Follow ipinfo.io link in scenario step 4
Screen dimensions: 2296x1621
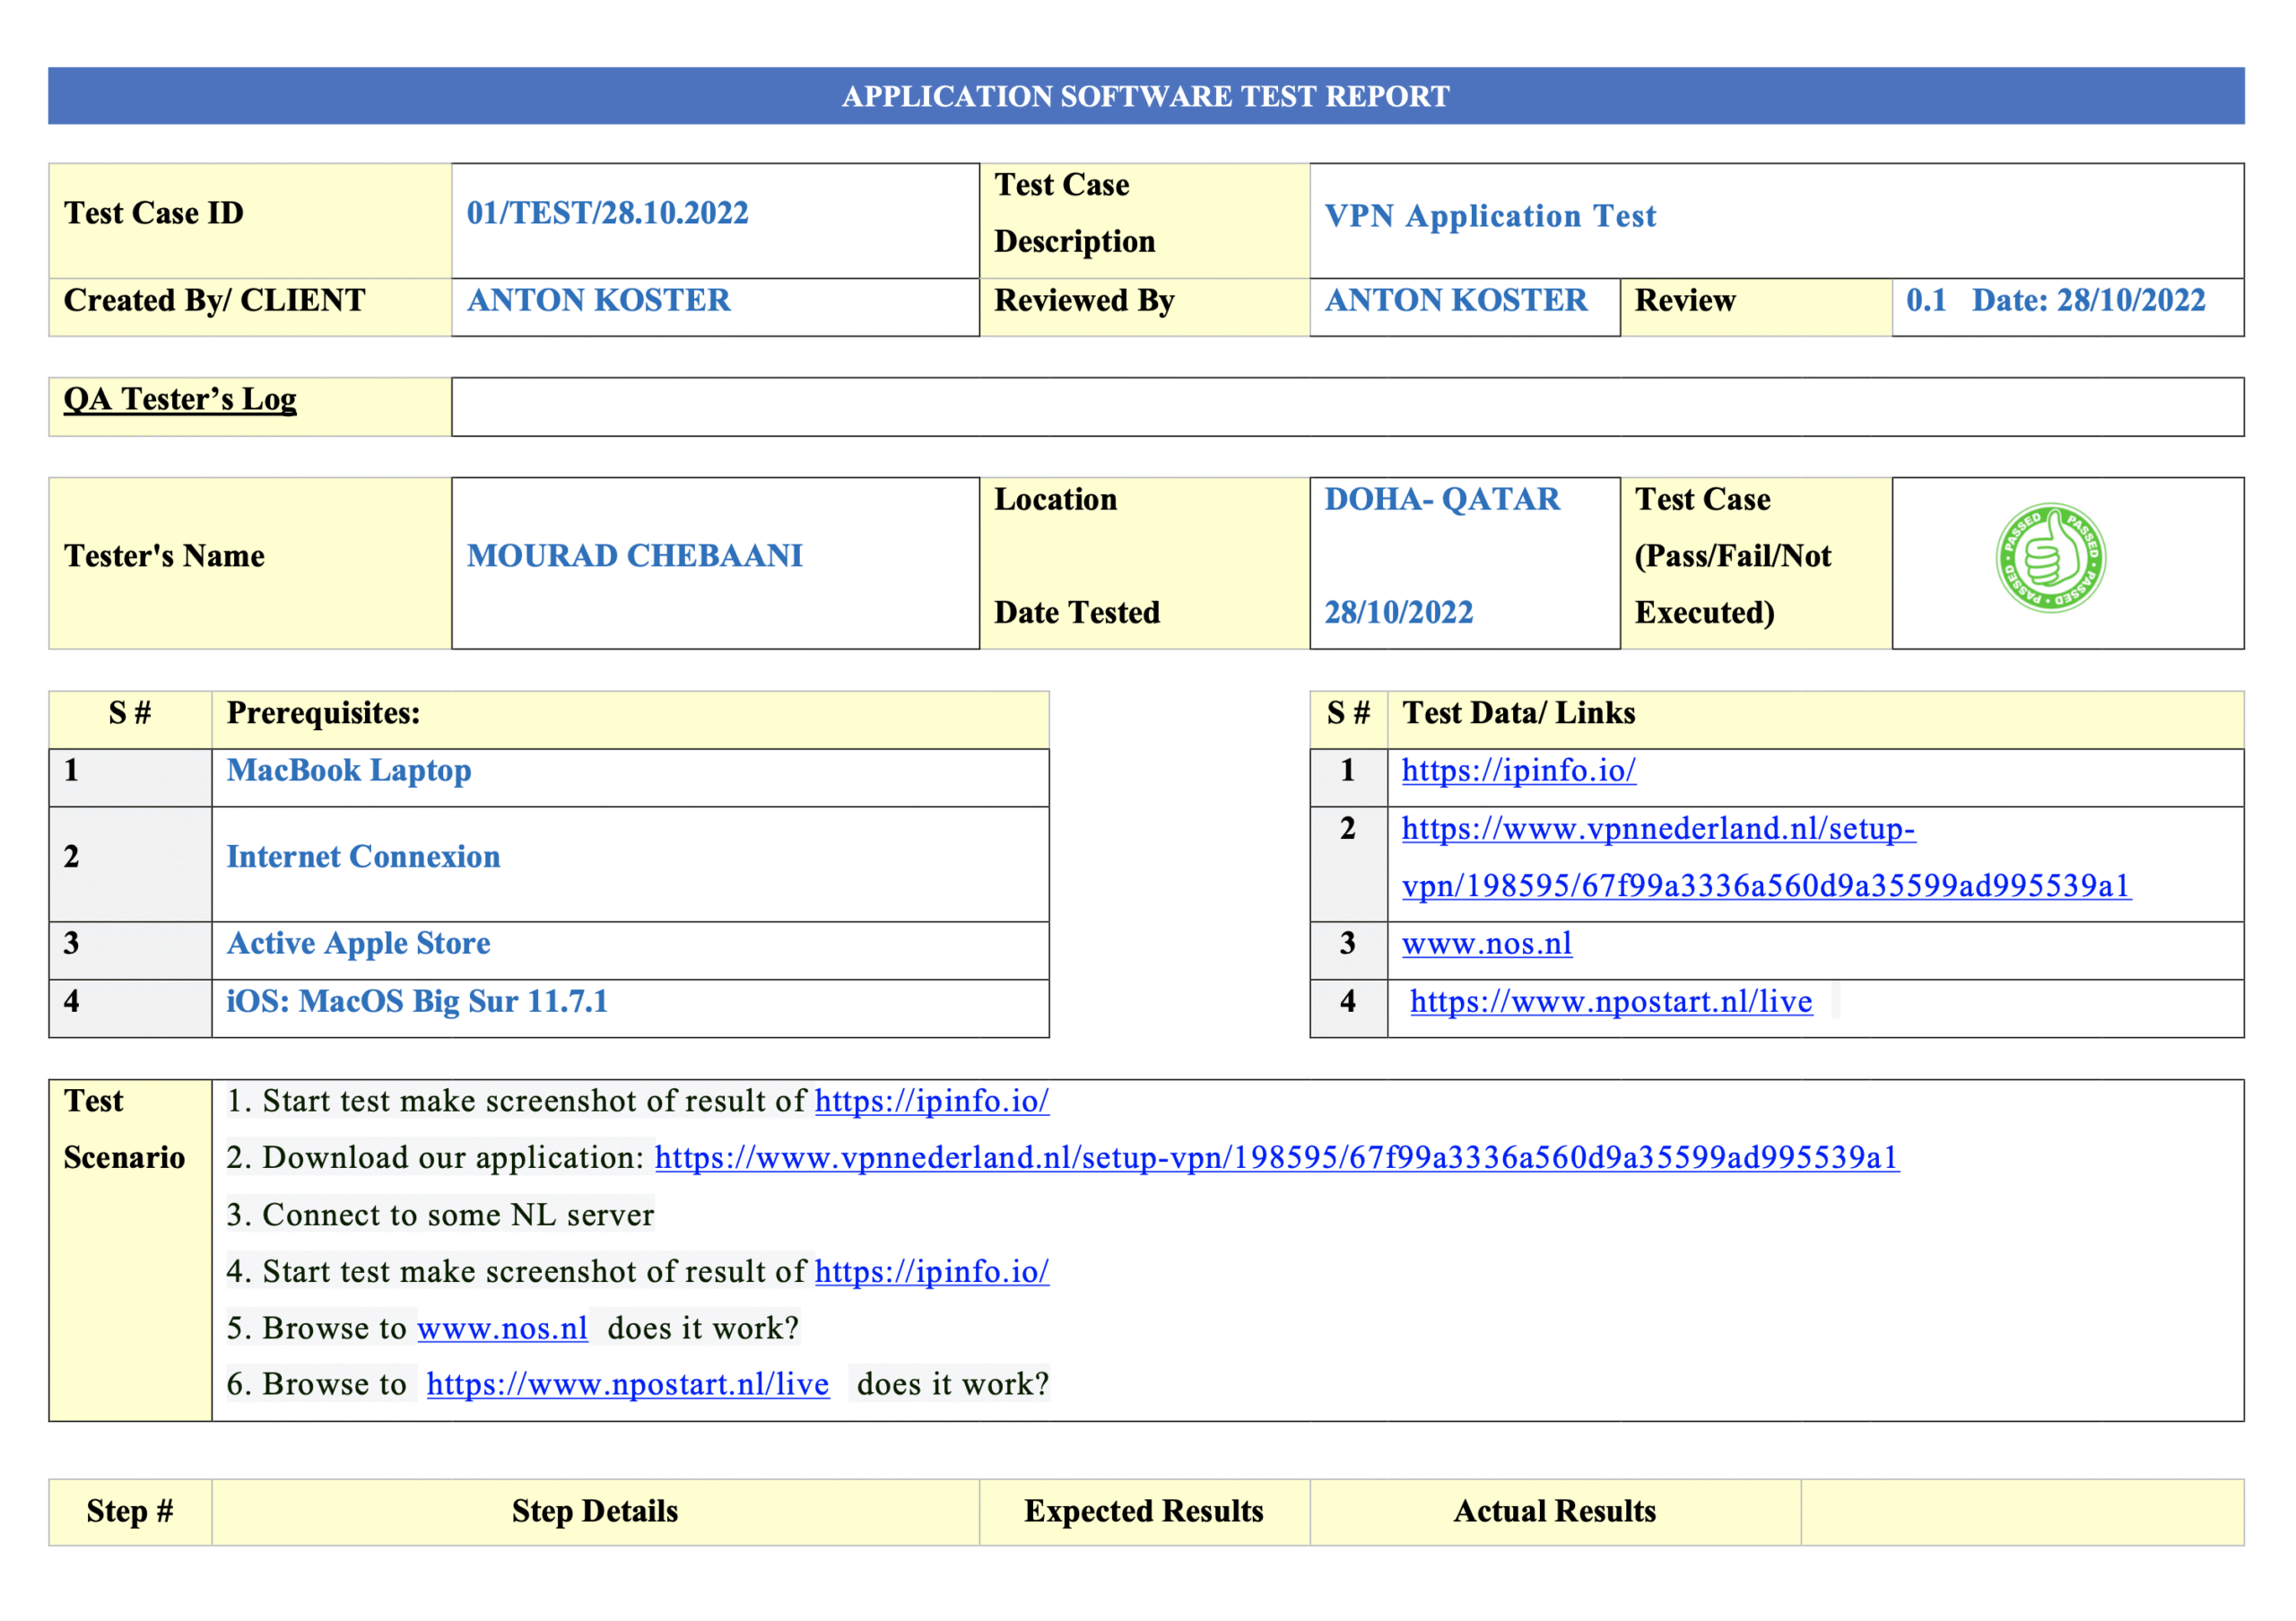pyautogui.click(x=931, y=1271)
